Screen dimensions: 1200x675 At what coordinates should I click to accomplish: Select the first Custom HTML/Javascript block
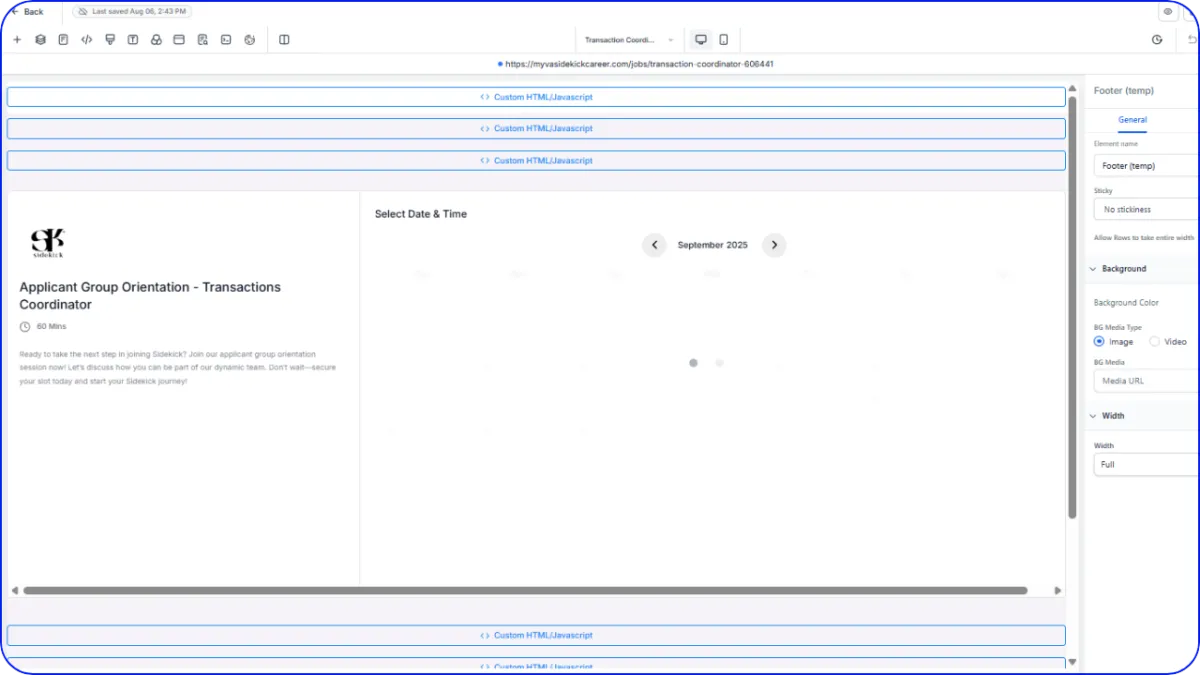point(536,97)
